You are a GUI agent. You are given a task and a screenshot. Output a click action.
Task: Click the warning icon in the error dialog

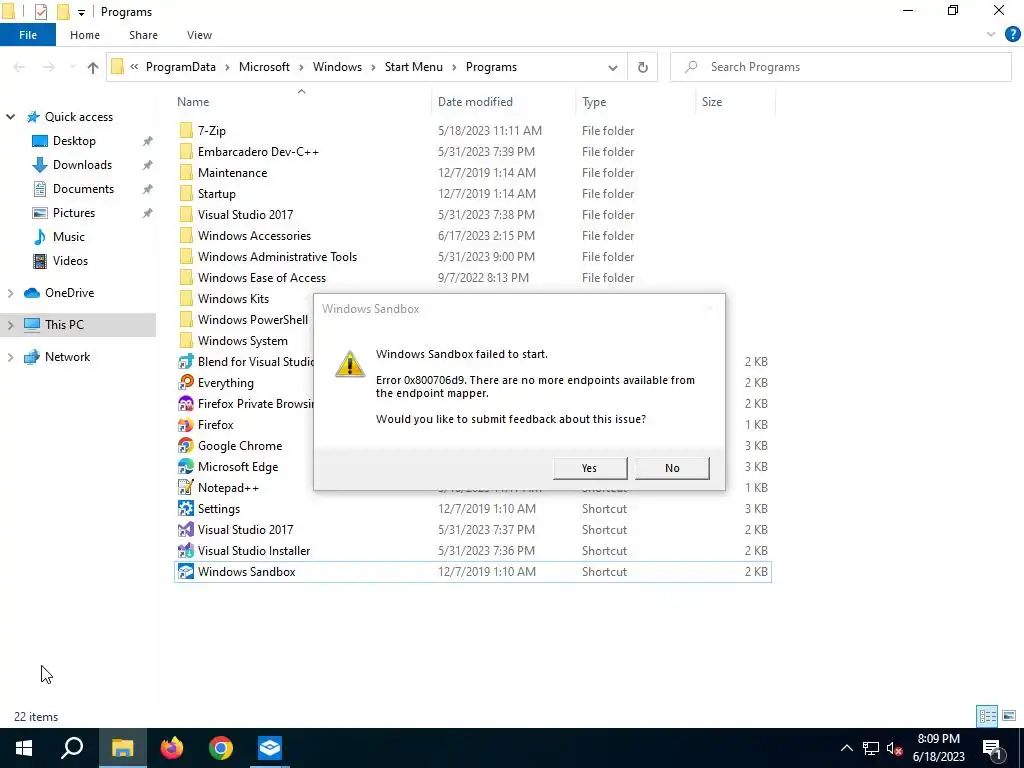point(350,364)
